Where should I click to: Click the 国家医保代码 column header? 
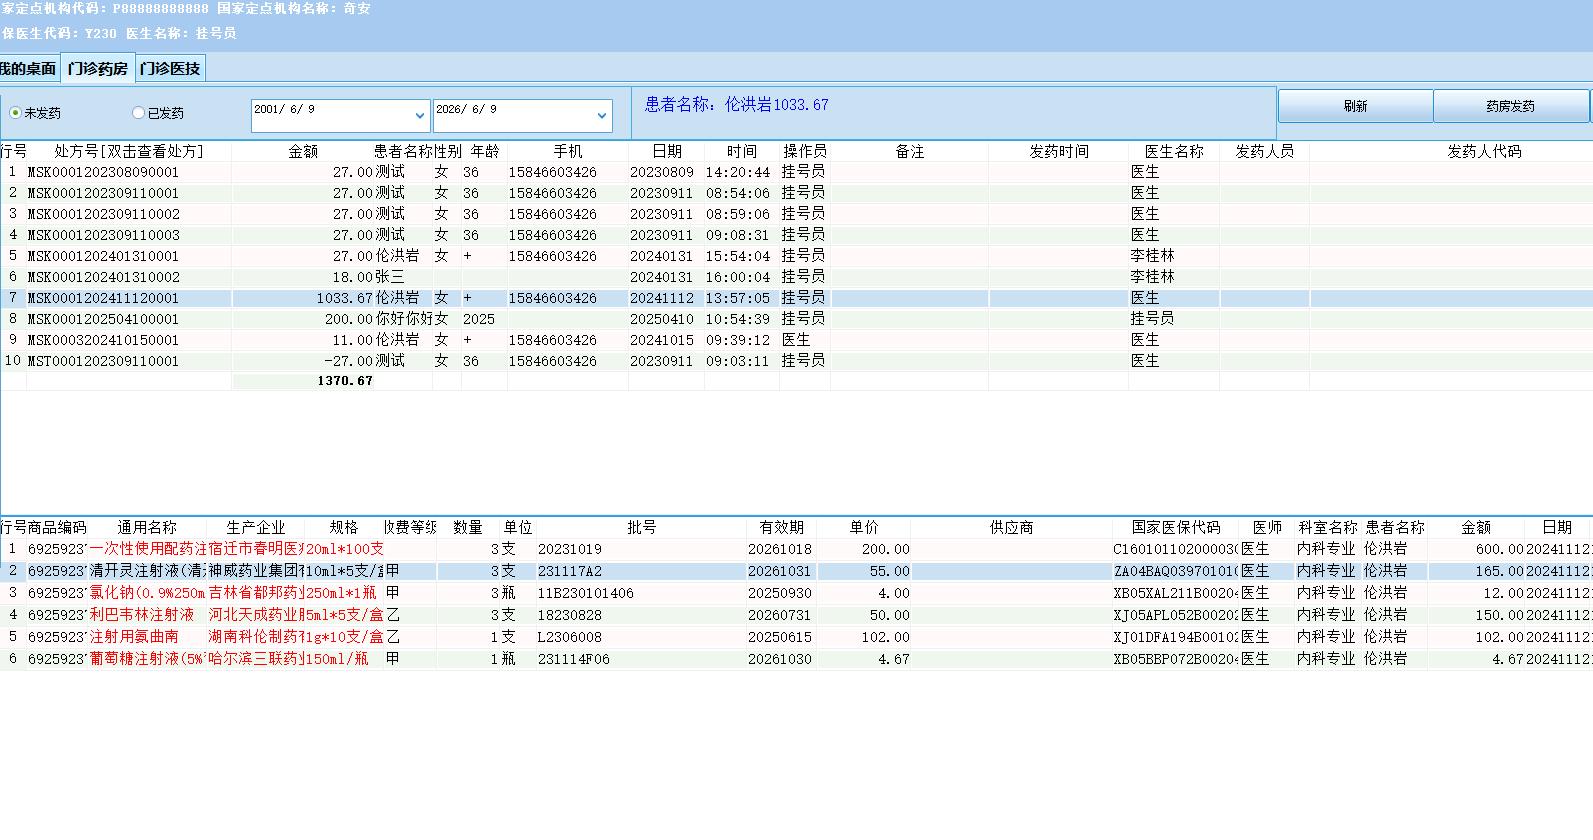(x=1176, y=527)
